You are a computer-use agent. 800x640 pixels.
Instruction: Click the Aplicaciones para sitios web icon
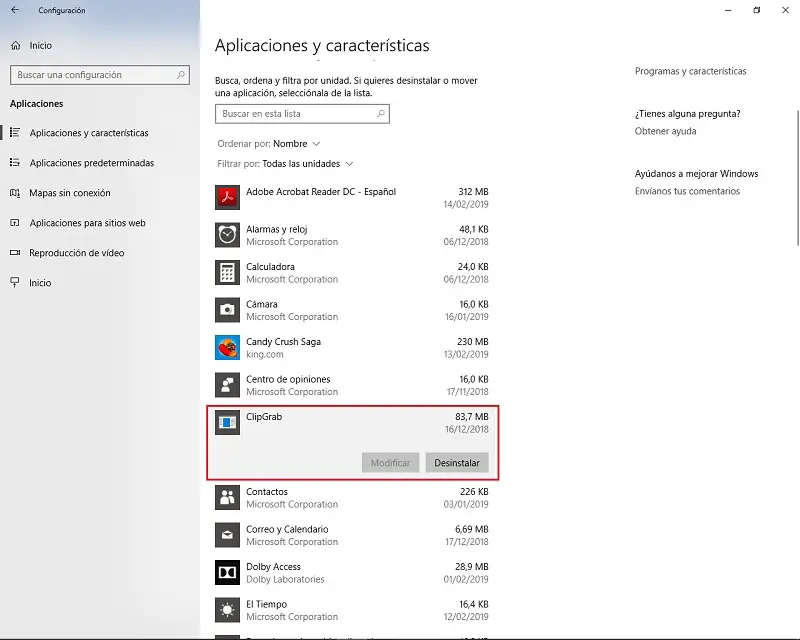point(15,223)
